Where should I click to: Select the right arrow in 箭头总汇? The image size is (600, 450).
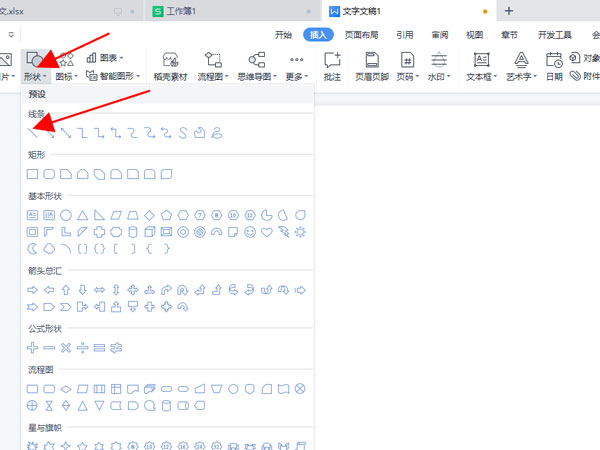tap(33, 290)
